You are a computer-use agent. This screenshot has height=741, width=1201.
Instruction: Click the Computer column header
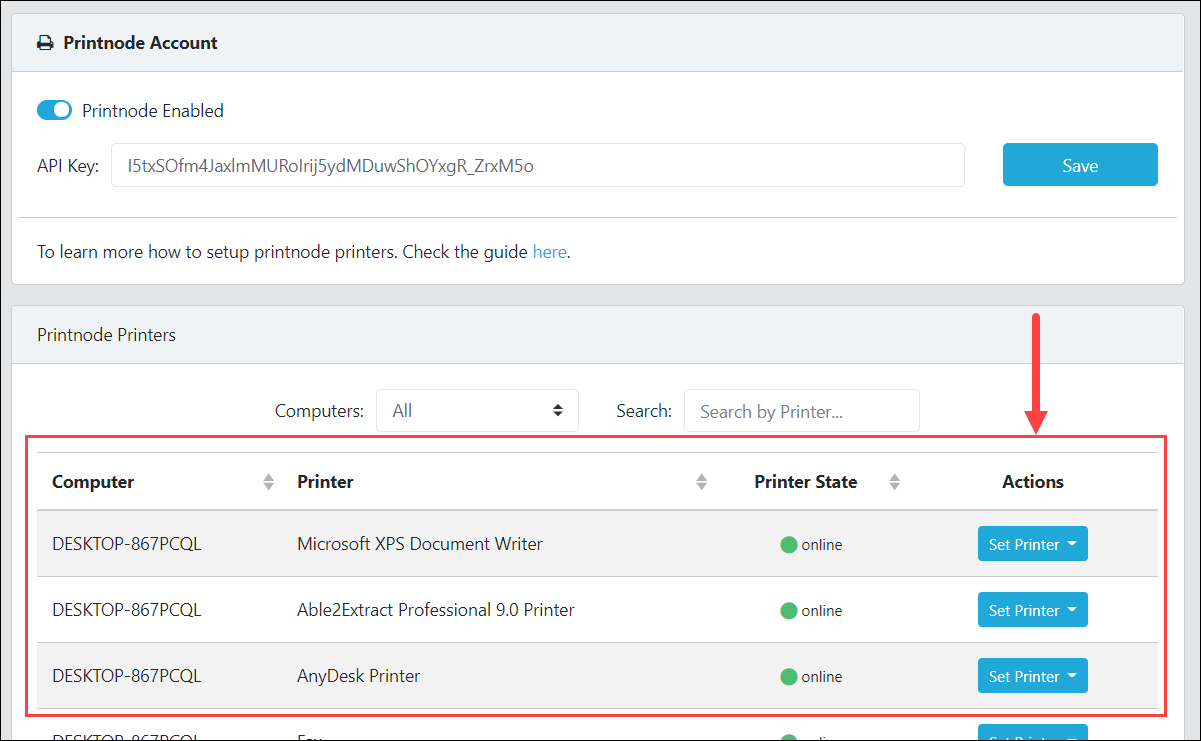coord(93,482)
